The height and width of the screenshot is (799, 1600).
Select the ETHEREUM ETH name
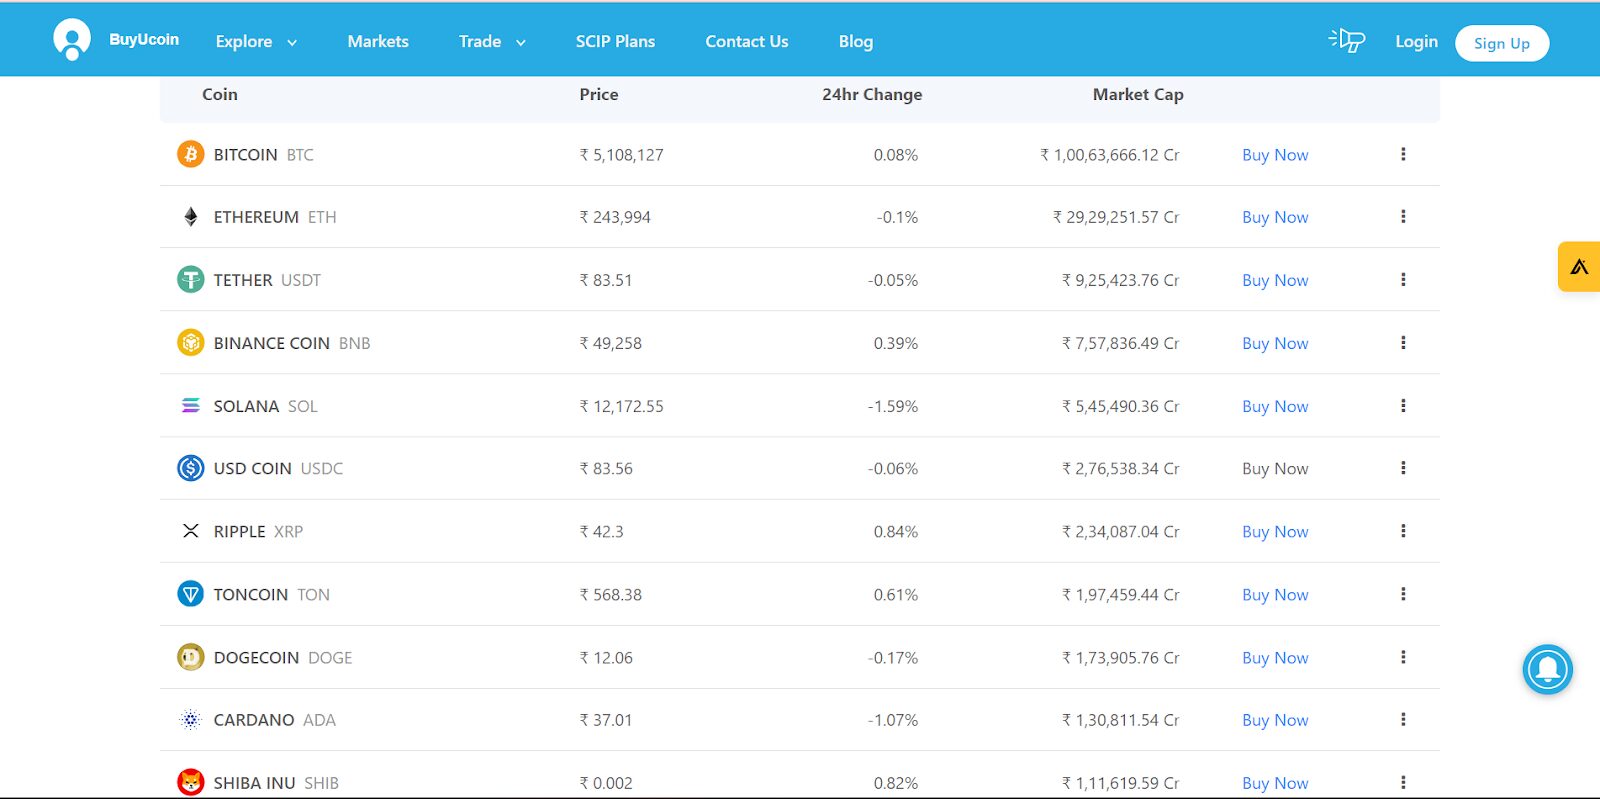(x=275, y=217)
